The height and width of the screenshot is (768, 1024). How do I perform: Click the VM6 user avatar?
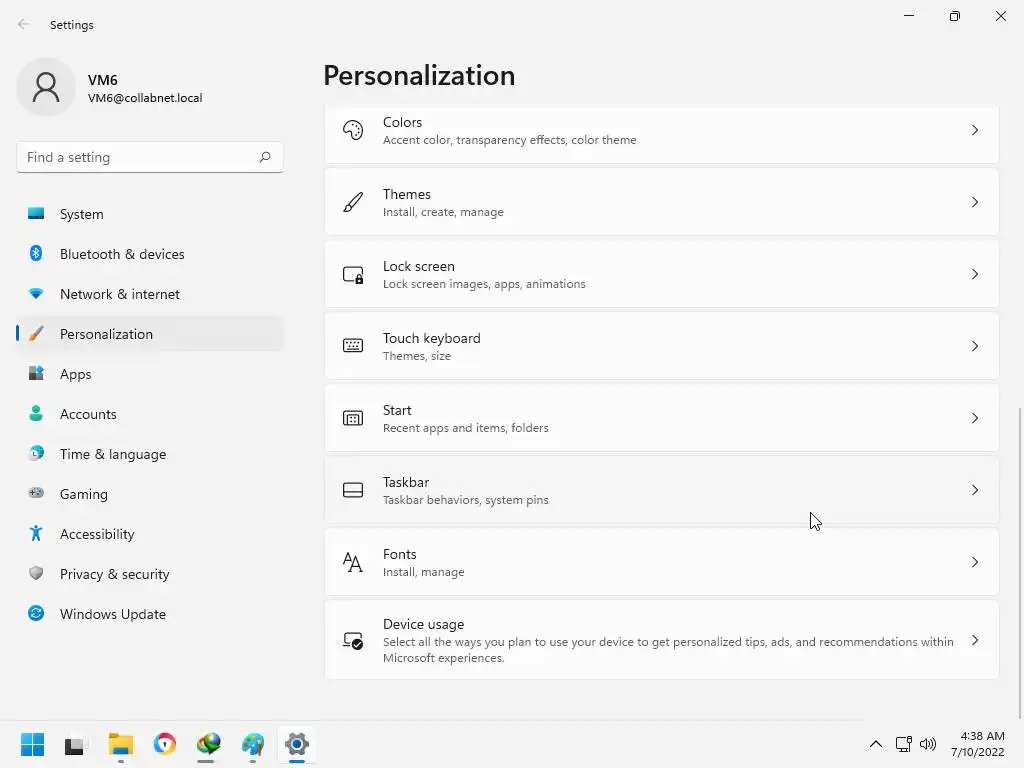(46, 87)
